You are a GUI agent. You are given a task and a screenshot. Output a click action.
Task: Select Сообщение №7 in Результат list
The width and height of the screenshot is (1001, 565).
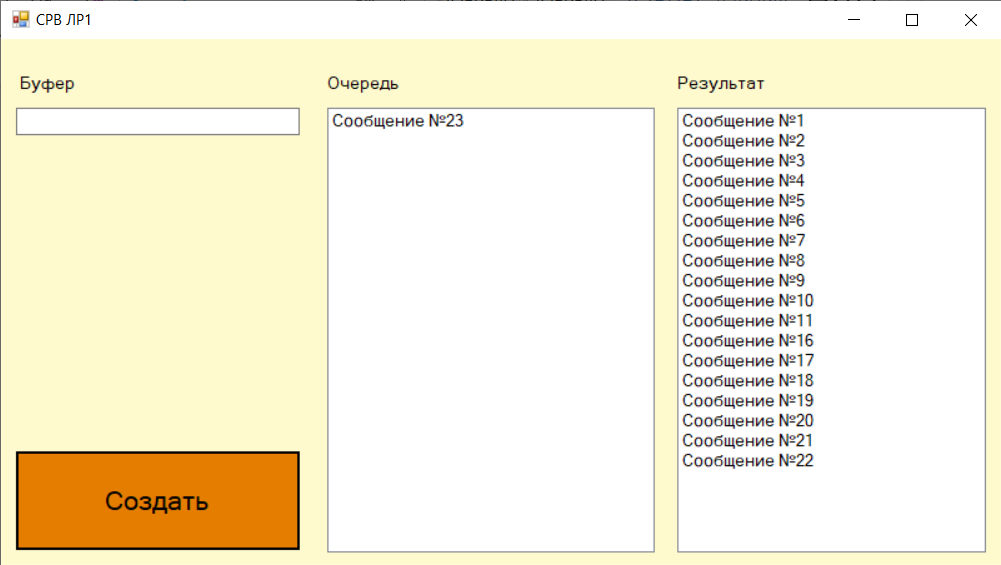click(831, 241)
